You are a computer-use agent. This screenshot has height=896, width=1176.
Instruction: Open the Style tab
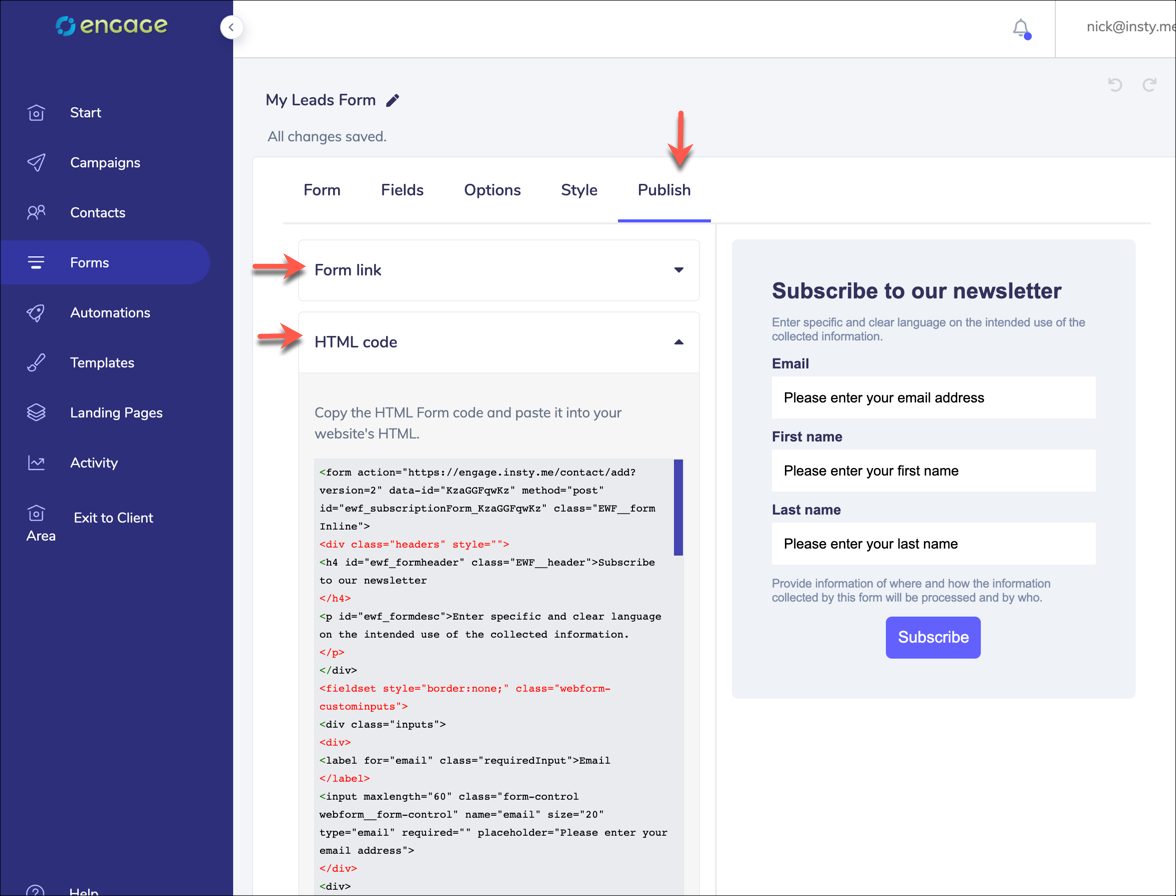579,190
